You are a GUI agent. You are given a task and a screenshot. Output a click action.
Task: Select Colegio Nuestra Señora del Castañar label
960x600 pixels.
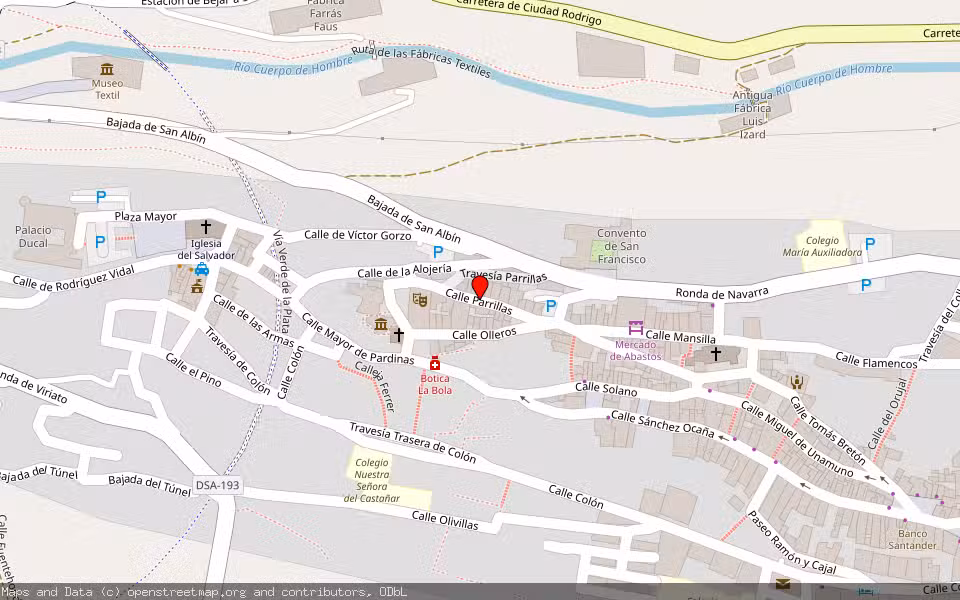(x=372, y=481)
